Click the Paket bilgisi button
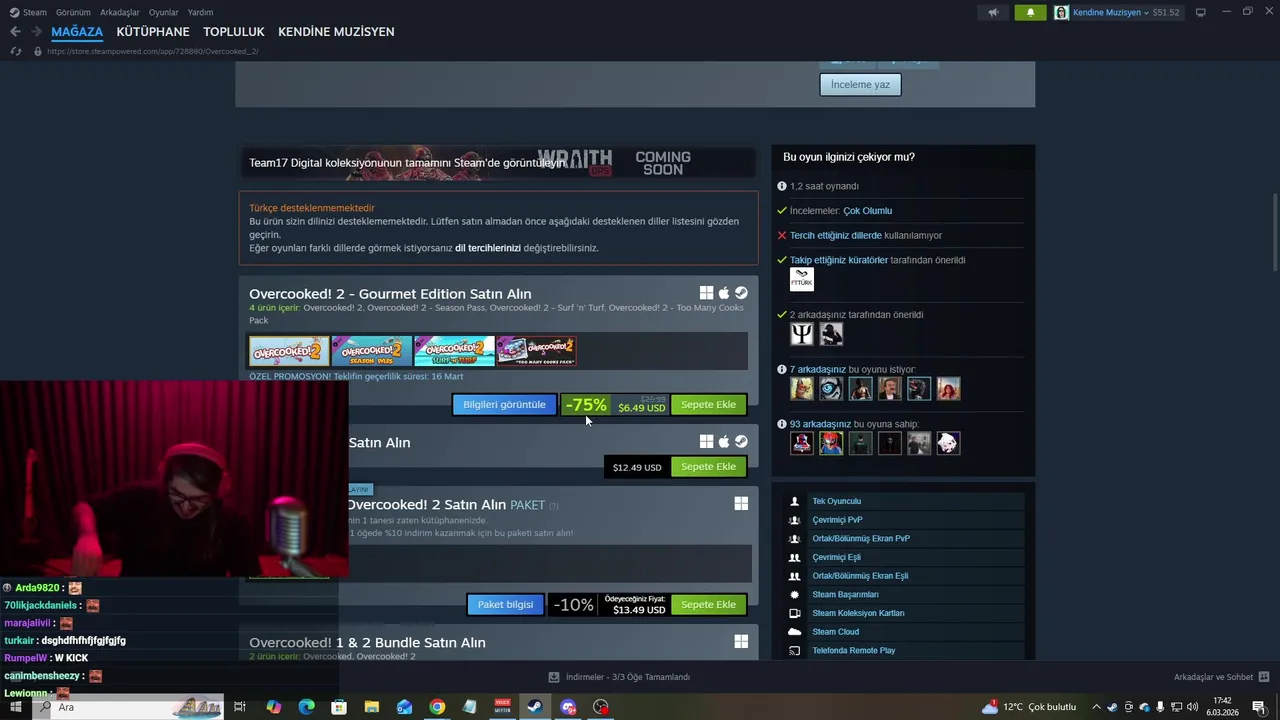1280x720 pixels. coord(505,605)
